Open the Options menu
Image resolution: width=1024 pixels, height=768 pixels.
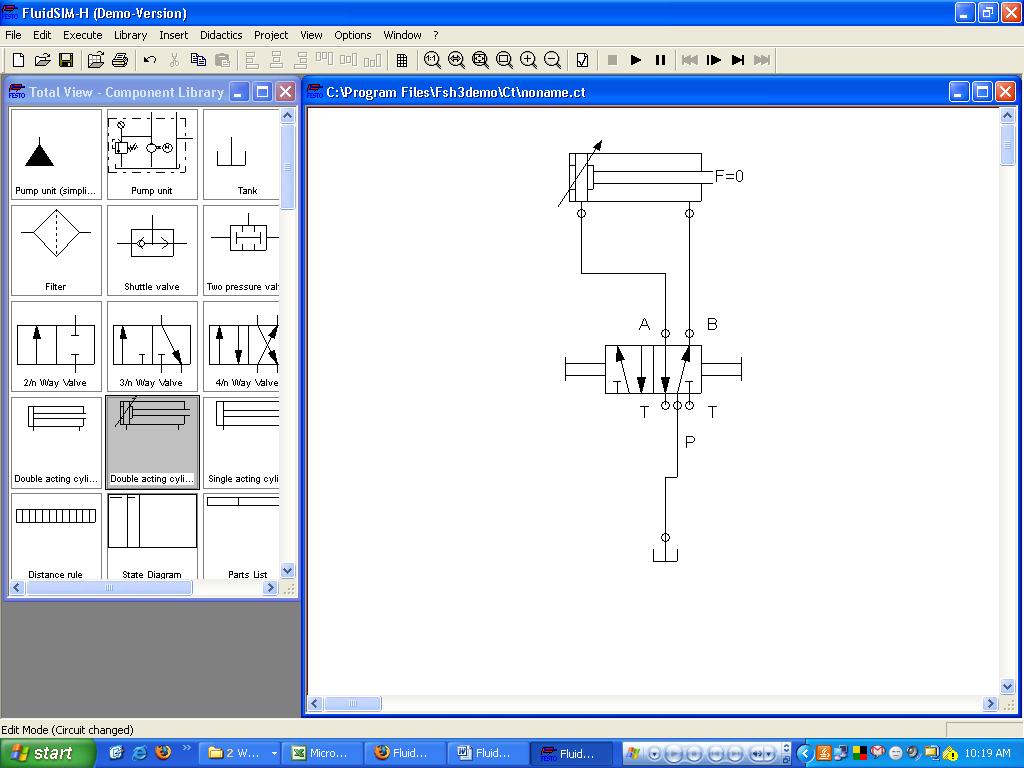click(353, 35)
